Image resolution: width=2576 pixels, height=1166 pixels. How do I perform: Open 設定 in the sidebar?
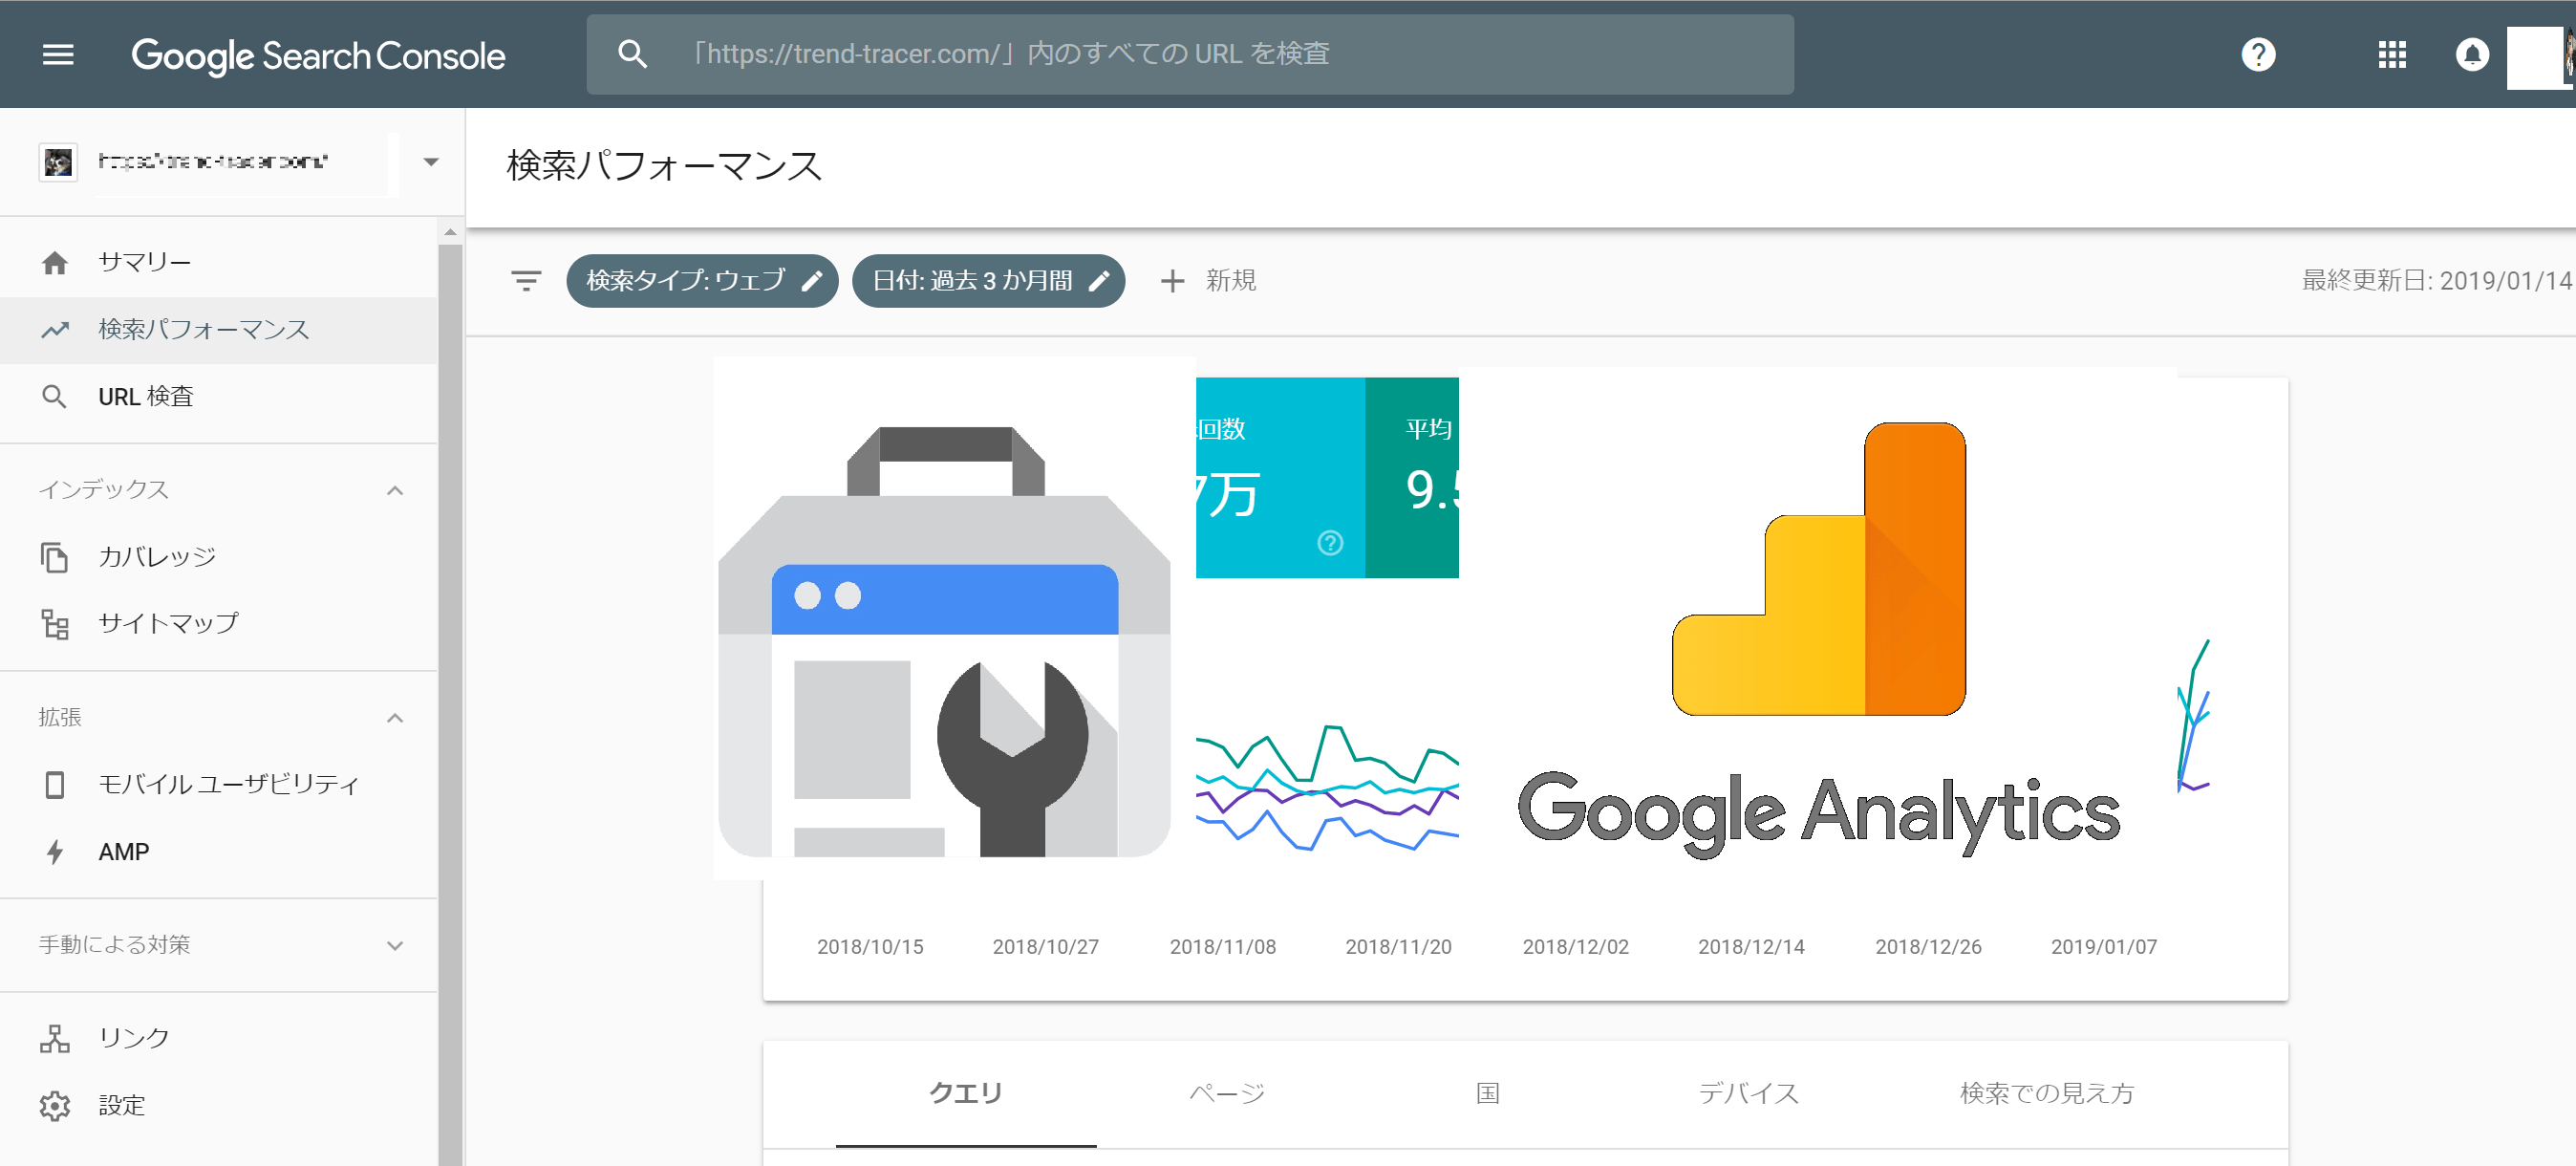[x=218, y=1106]
